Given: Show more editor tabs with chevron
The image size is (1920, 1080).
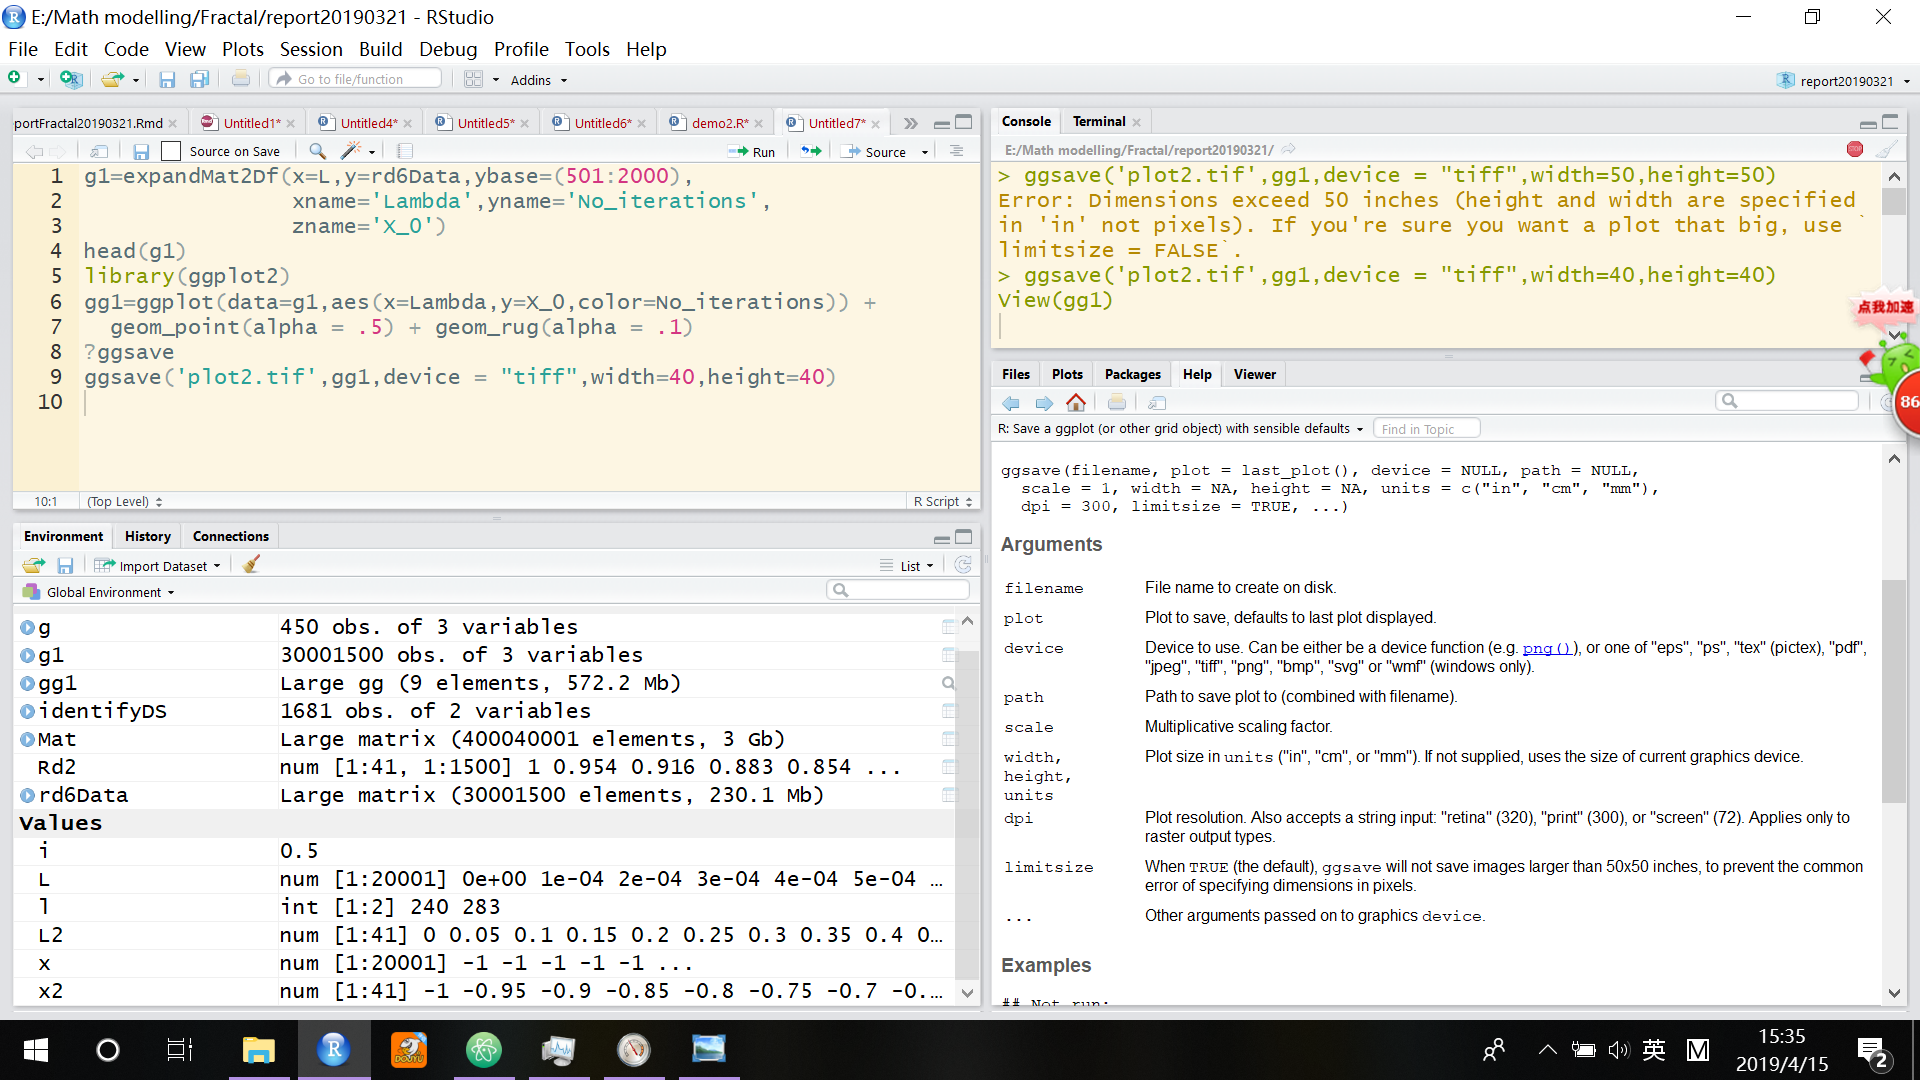Looking at the screenshot, I should tap(910, 123).
